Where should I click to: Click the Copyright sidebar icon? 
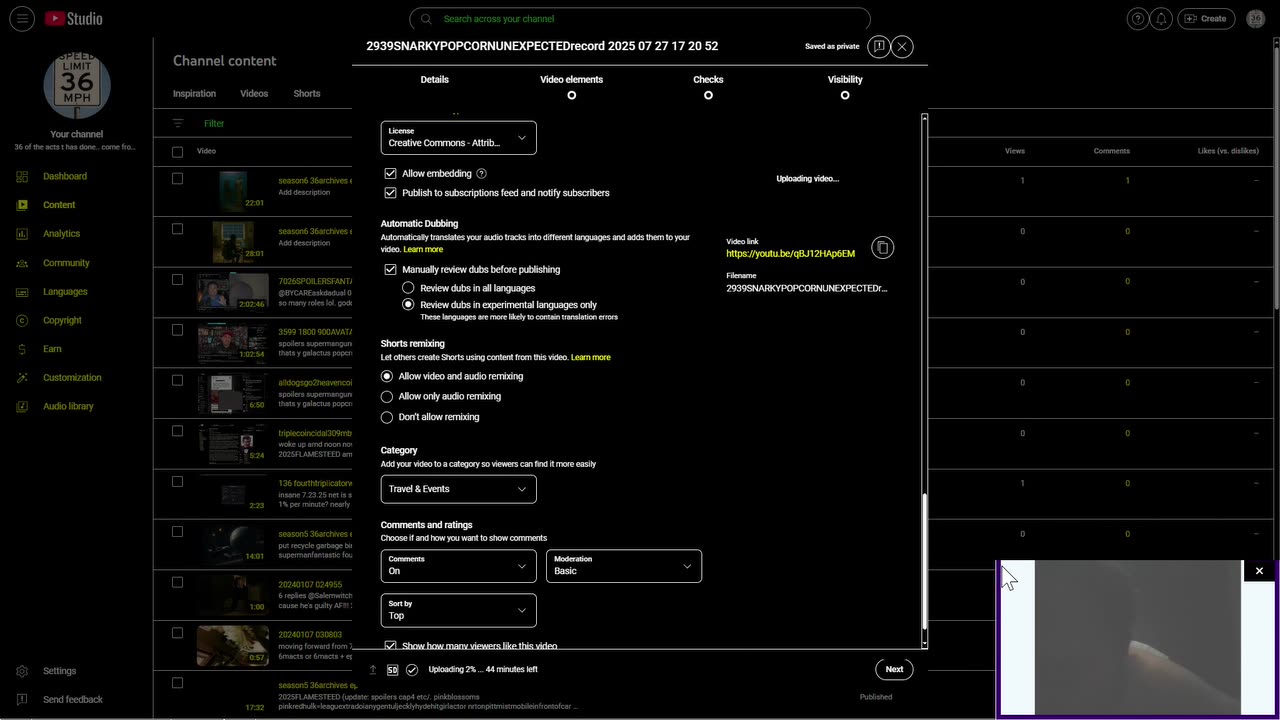[22, 320]
